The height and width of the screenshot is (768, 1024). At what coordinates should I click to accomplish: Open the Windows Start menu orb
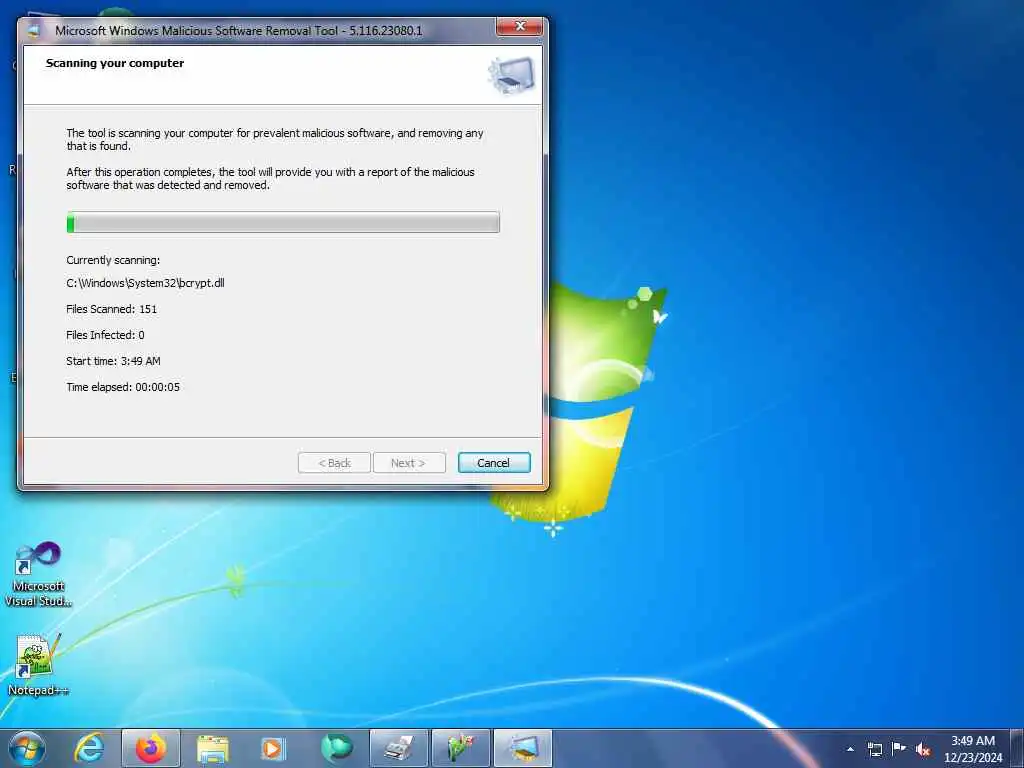click(27, 748)
